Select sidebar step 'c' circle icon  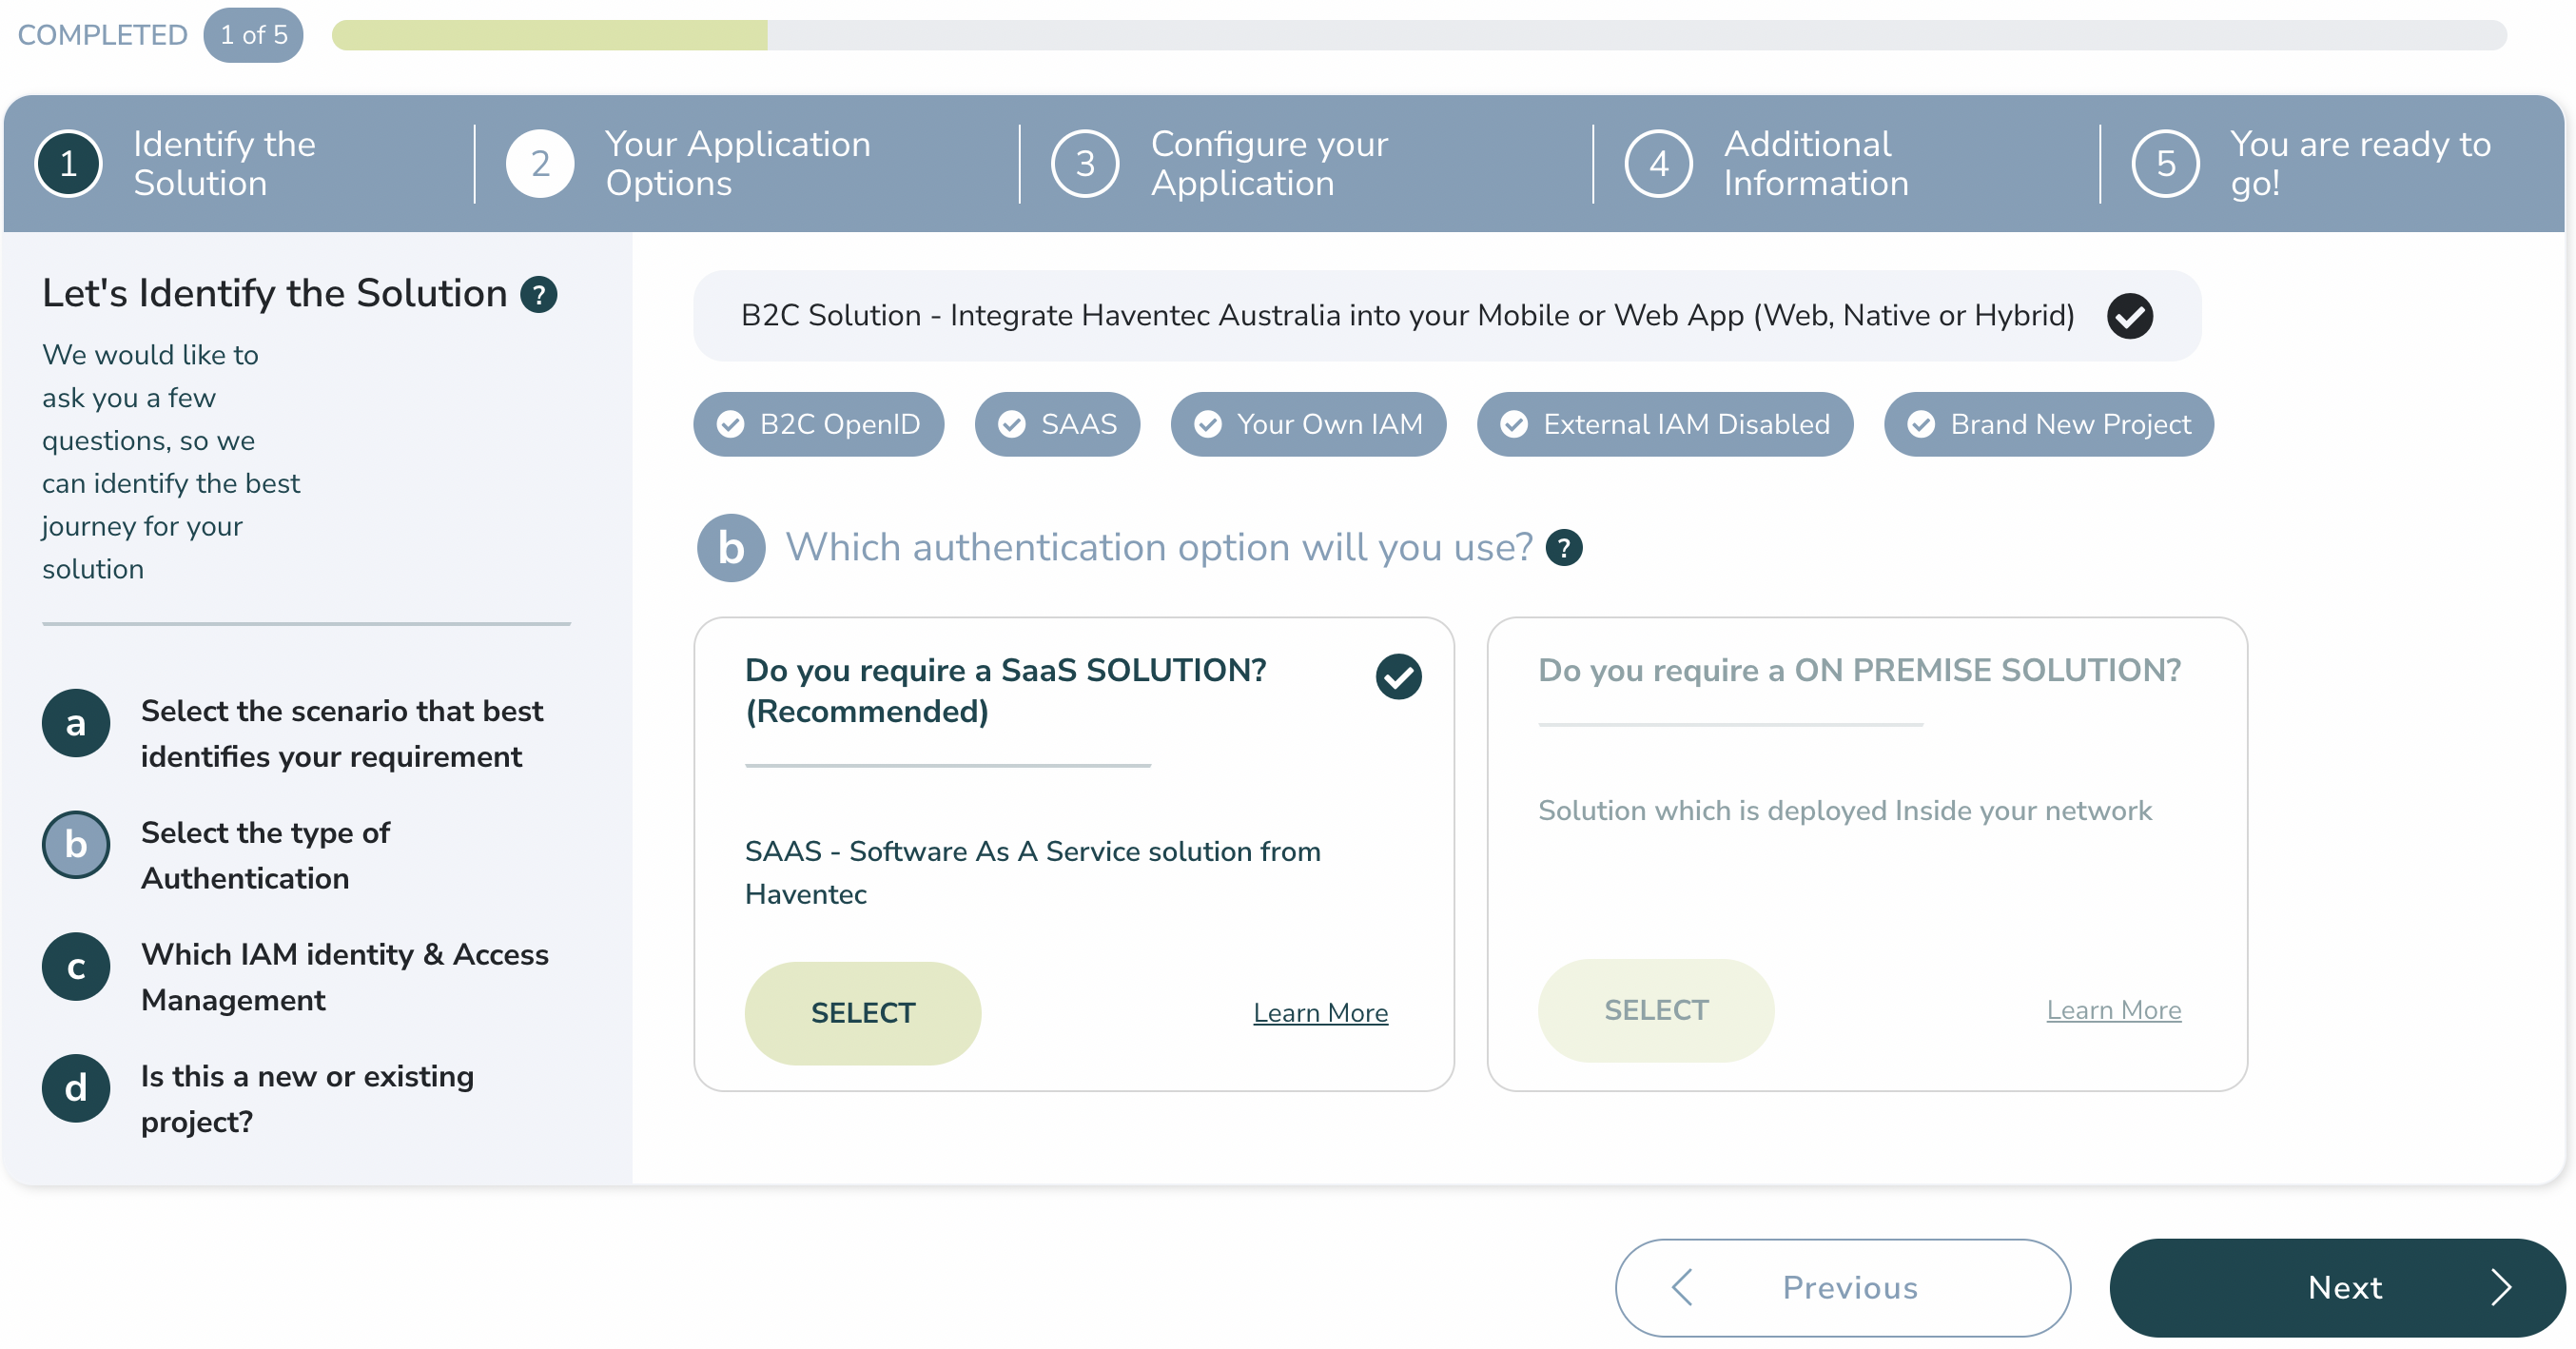76,966
